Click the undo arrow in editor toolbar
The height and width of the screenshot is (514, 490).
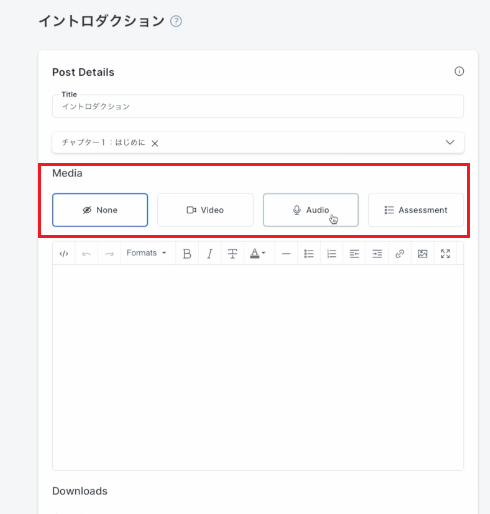87,254
